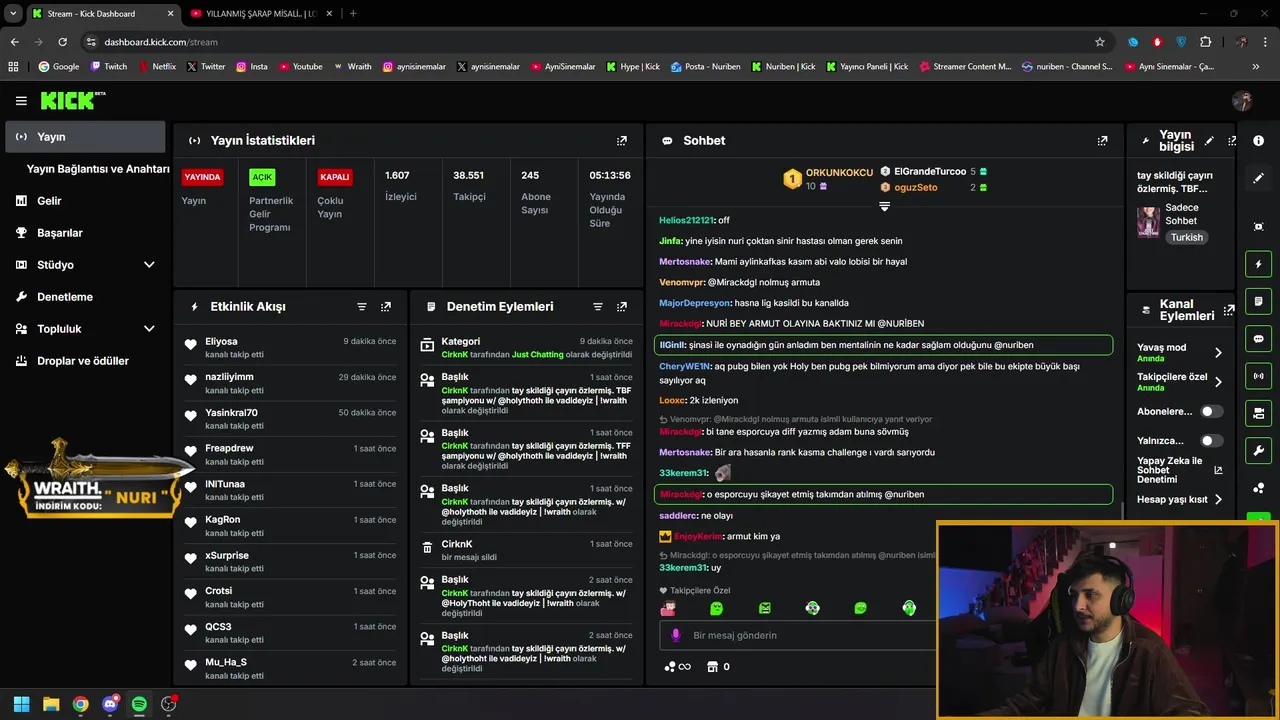Click the focus frame icon in right toolbar
1280x720 pixels.
coord(1259,227)
